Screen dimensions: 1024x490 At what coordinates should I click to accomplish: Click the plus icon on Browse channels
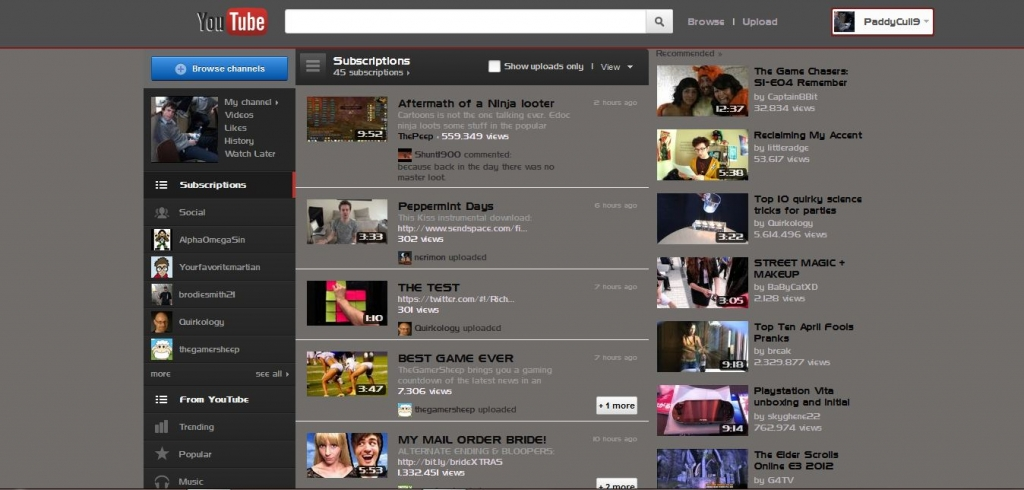click(x=181, y=69)
